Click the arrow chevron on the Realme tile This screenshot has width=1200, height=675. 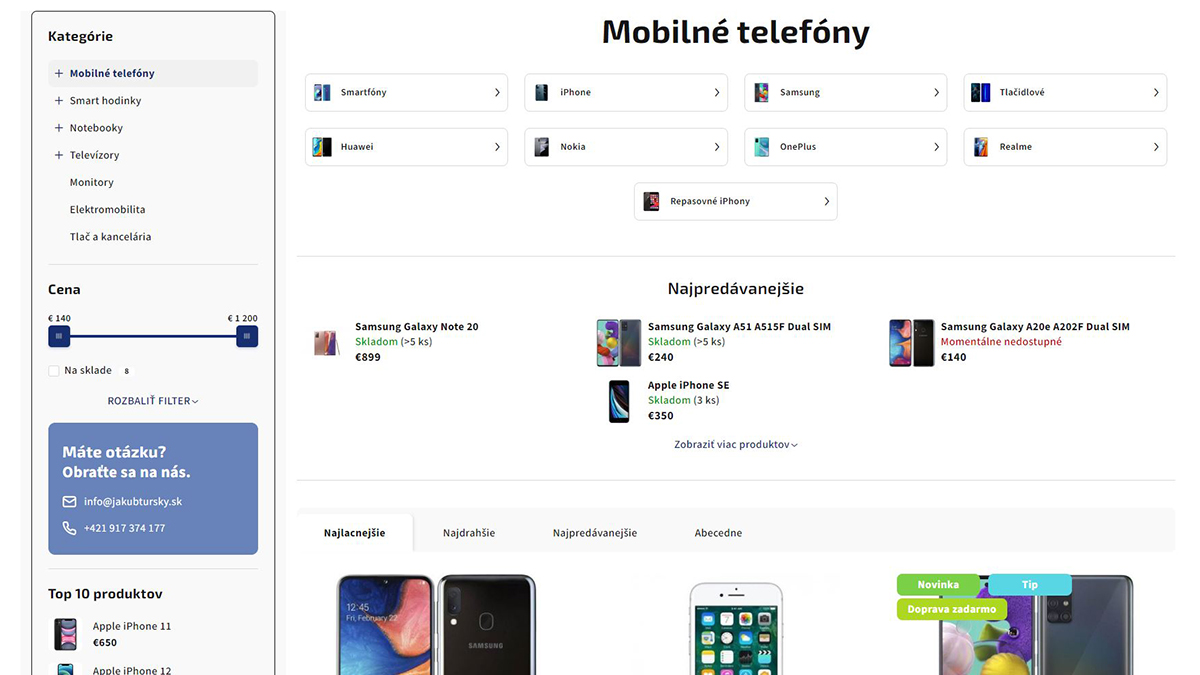pos(1156,147)
